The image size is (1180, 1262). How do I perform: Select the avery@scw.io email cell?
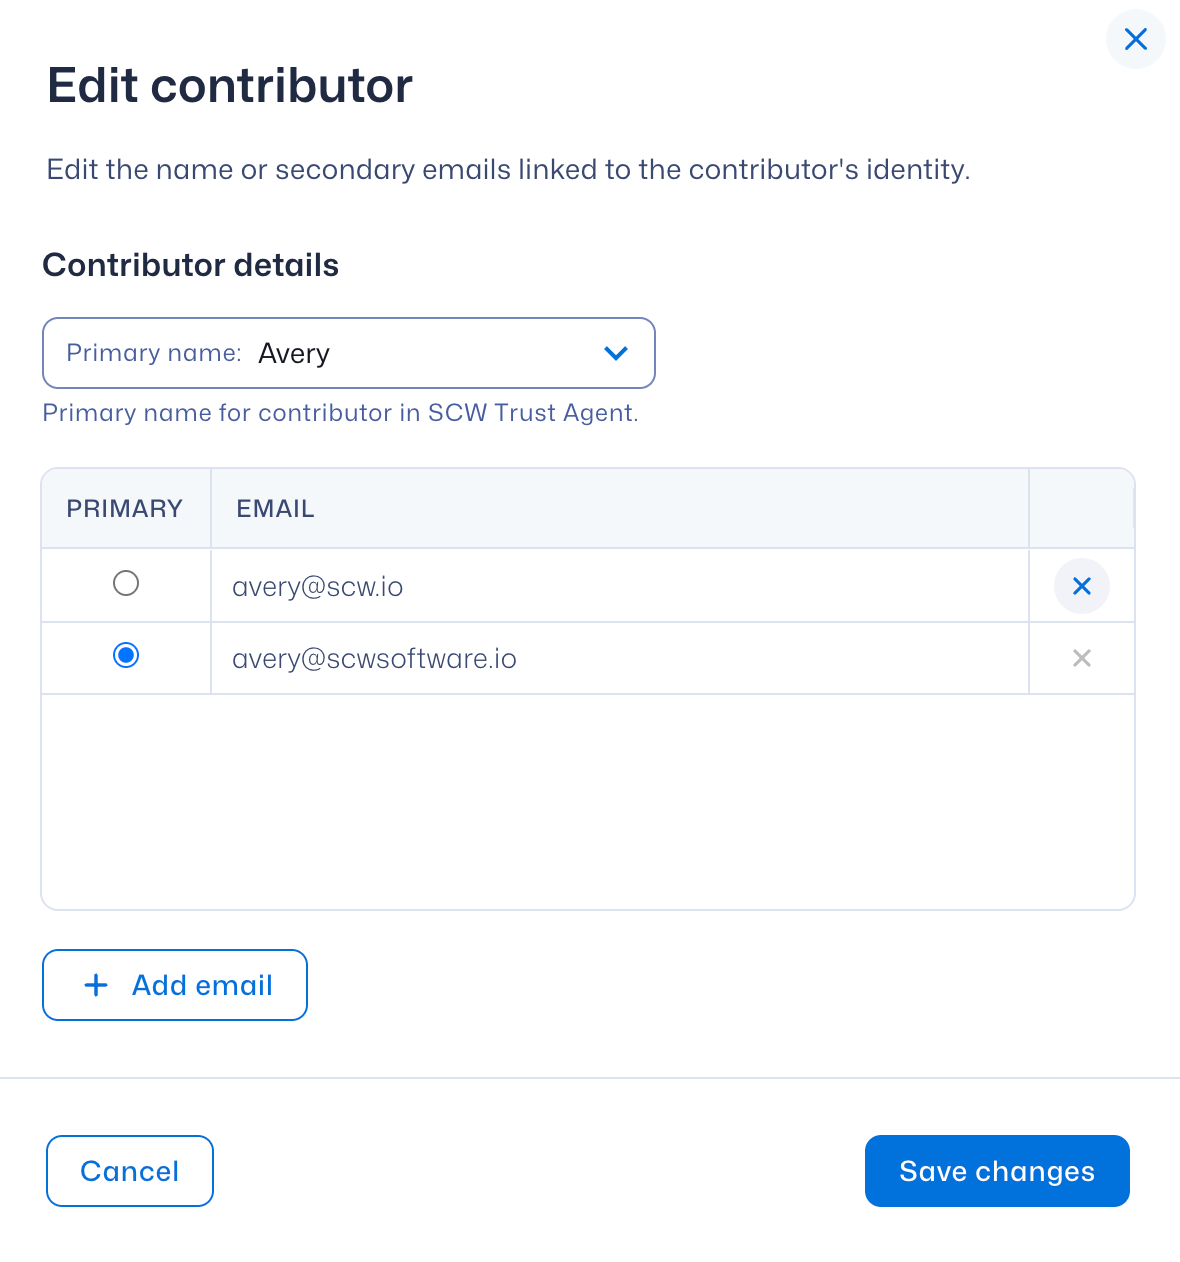[318, 587]
